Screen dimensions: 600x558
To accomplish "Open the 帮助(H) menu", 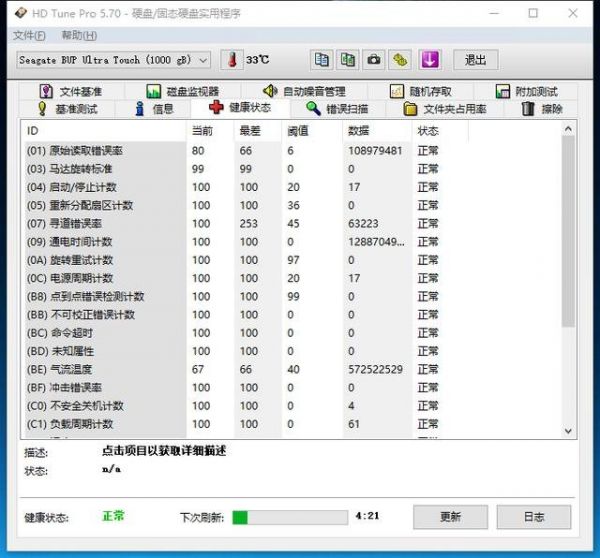I will (x=79, y=36).
